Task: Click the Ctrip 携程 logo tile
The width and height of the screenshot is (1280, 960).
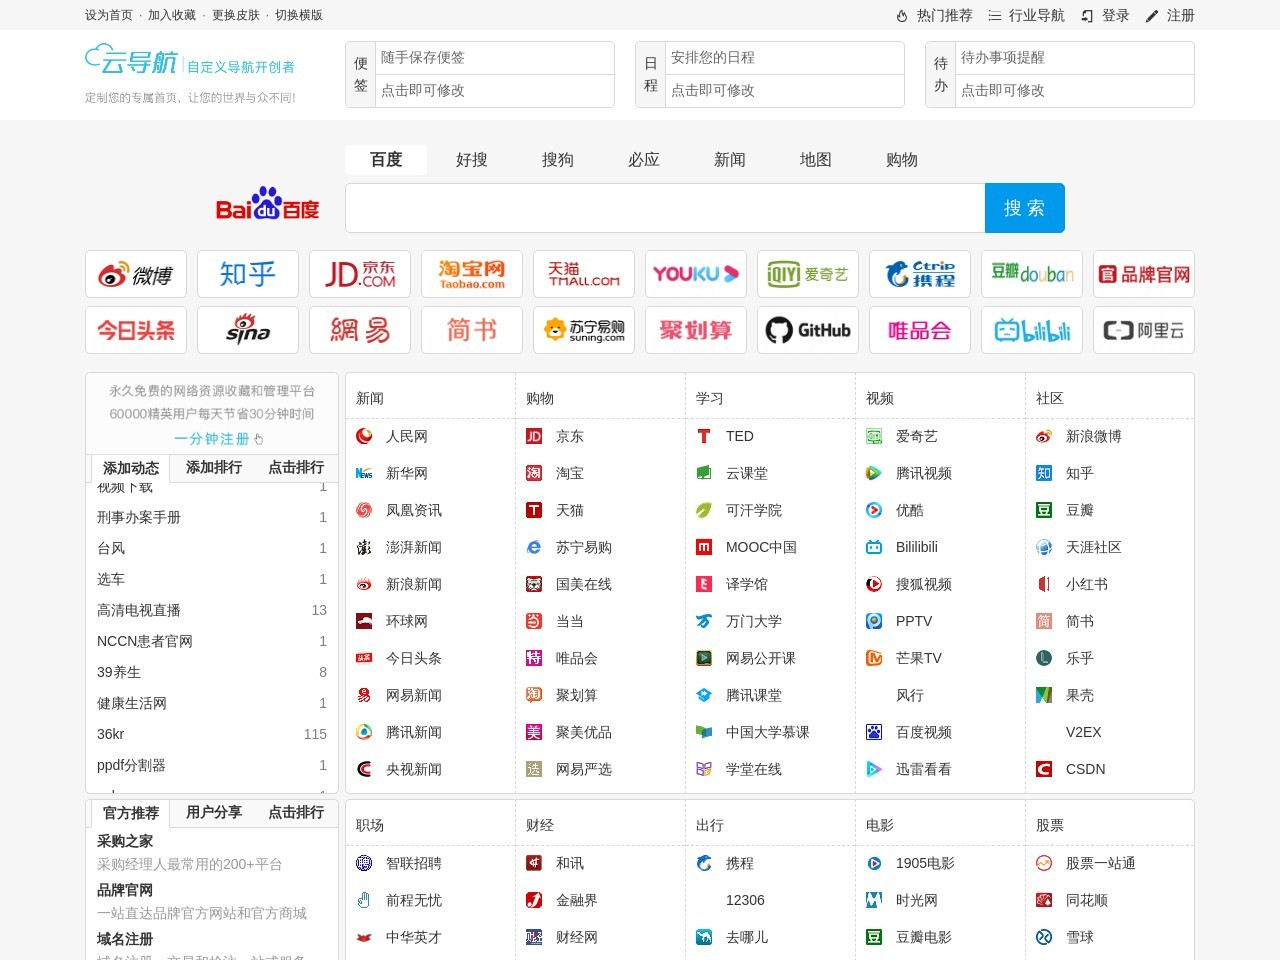Action: tap(920, 274)
